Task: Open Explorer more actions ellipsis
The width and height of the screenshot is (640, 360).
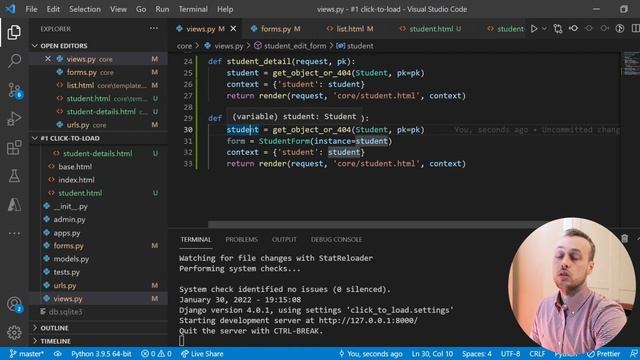Action: coord(154,29)
